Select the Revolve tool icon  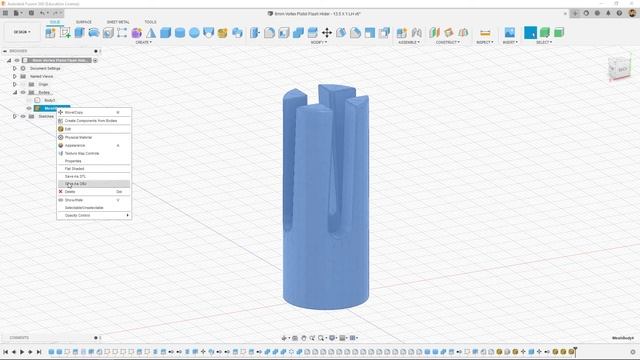click(x=93, y=33)
